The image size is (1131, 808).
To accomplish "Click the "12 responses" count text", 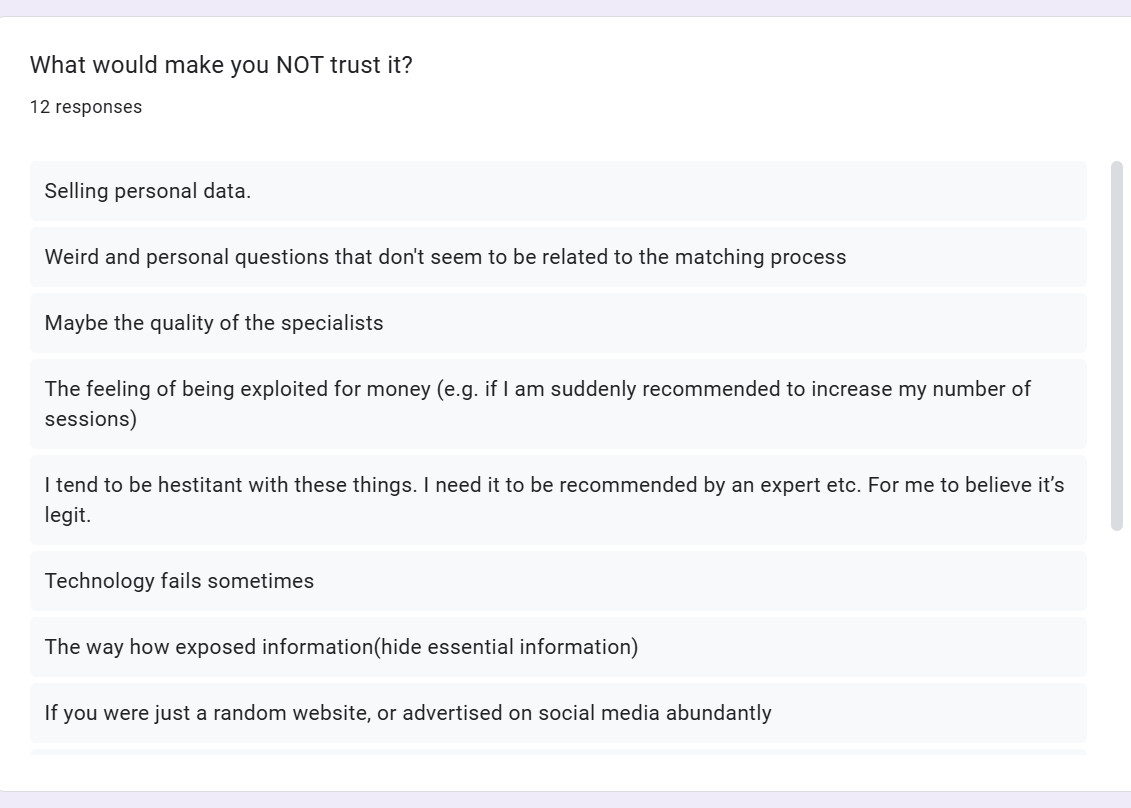I will 86,107.
